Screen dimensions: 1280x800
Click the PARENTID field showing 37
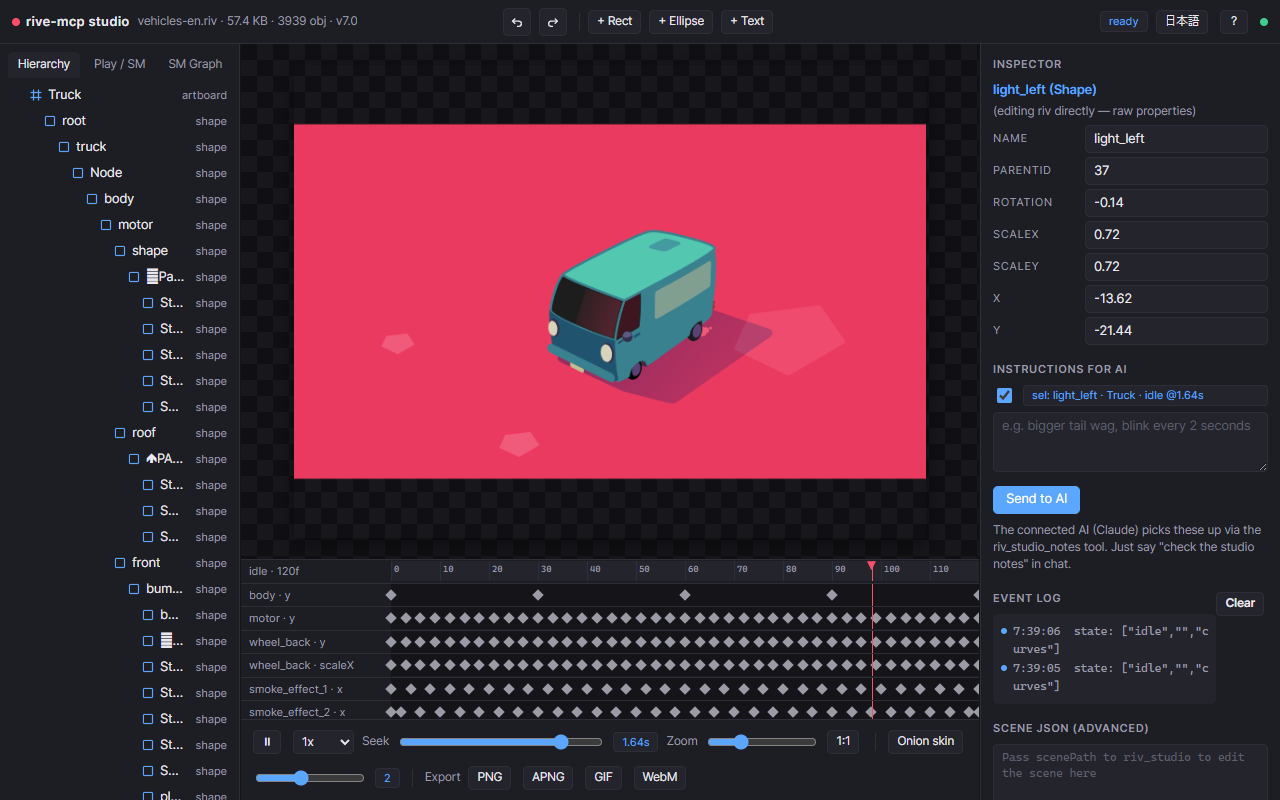click(x=1176, y=171)
